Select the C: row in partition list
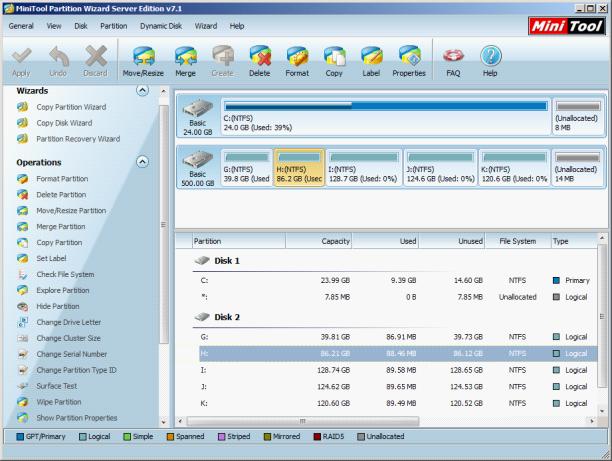 (398, 280)
